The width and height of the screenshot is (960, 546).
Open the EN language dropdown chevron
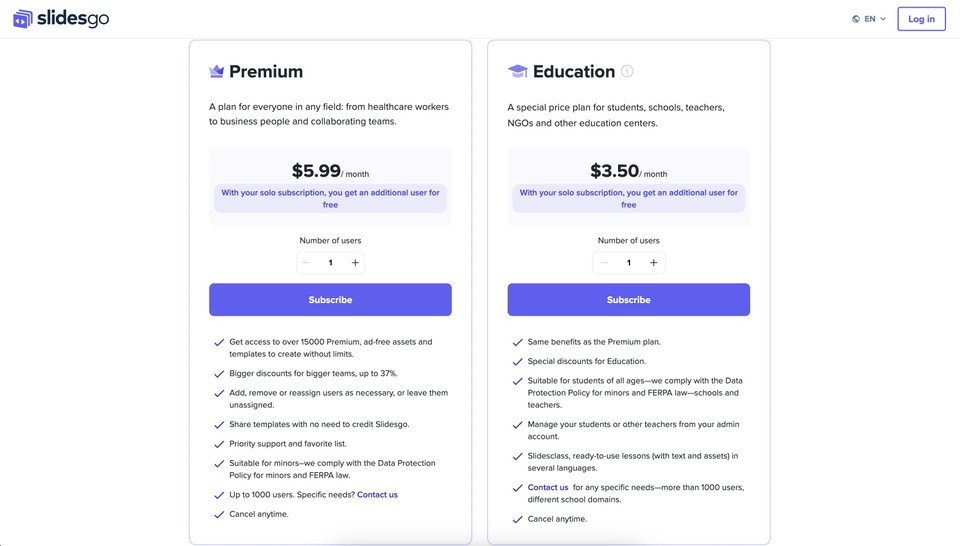(x=883, y=19)
